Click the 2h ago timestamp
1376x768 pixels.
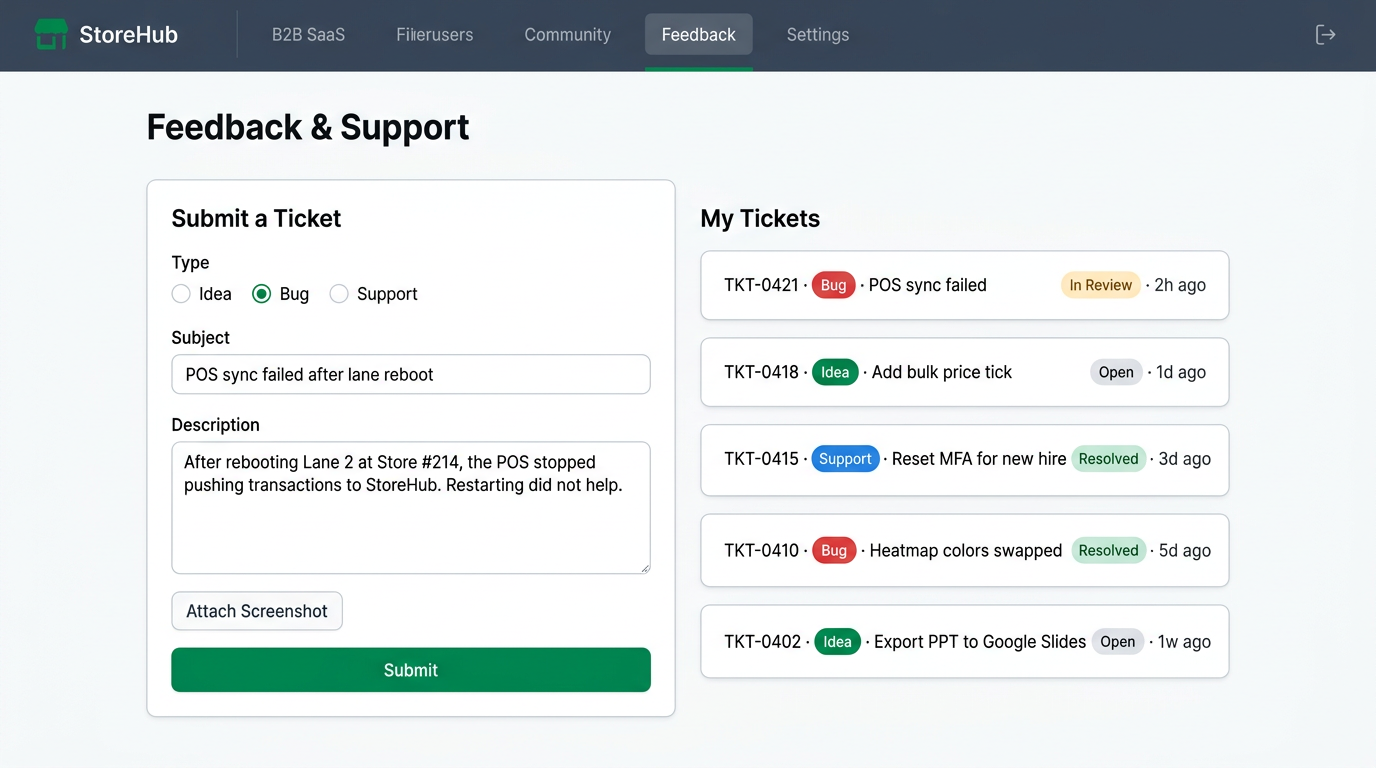point(1180,285)
